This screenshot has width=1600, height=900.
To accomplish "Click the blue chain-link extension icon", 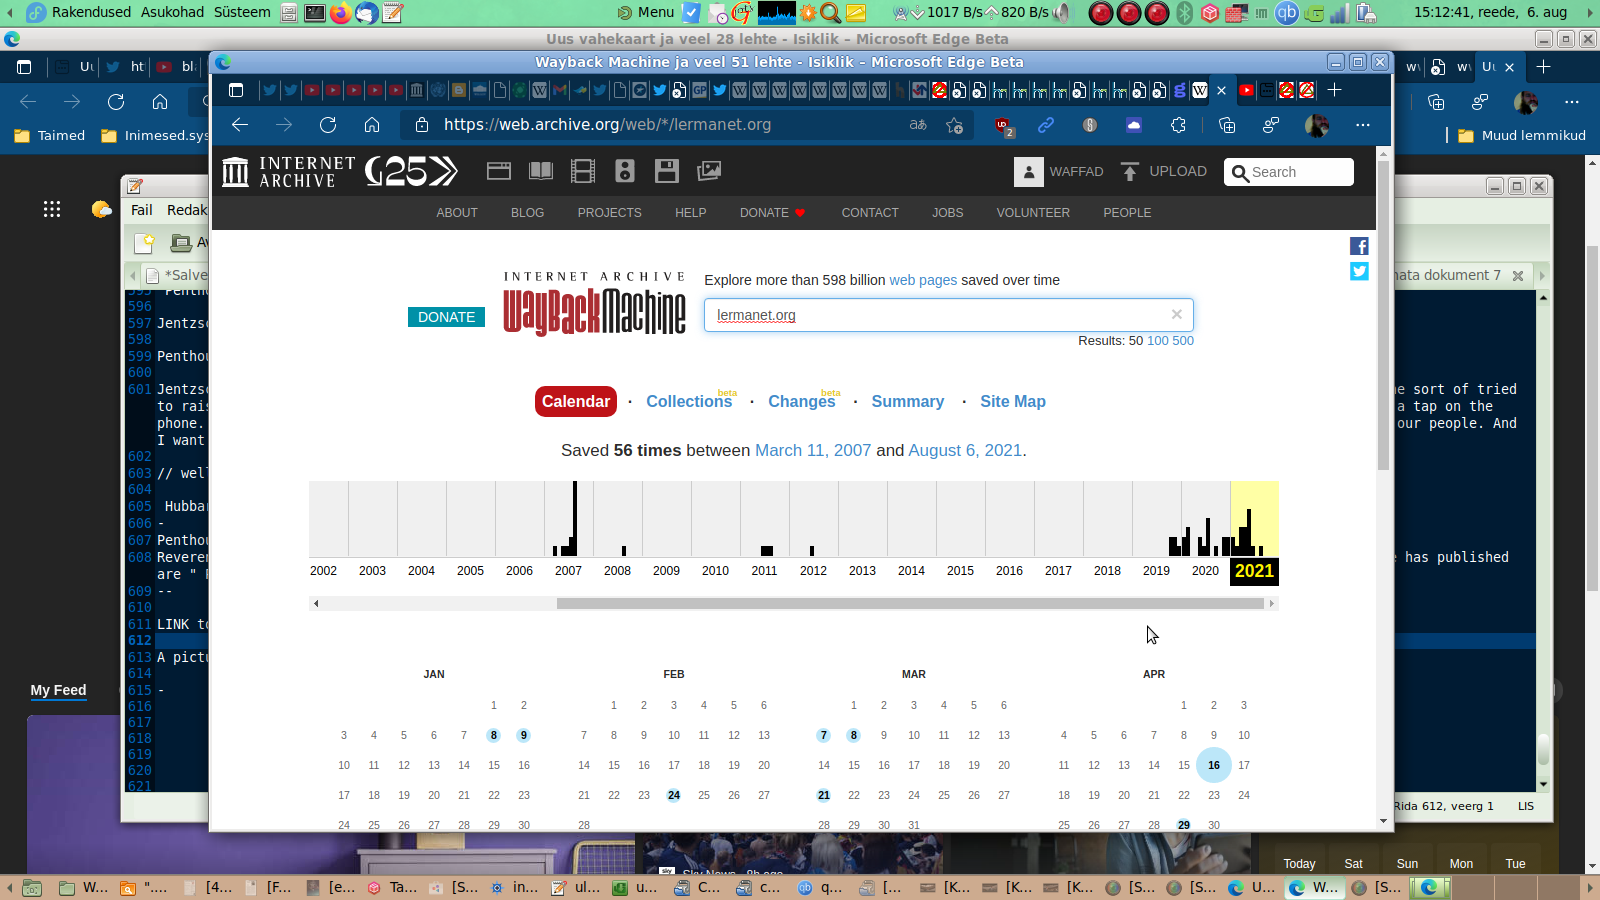I will point(1046,125).
